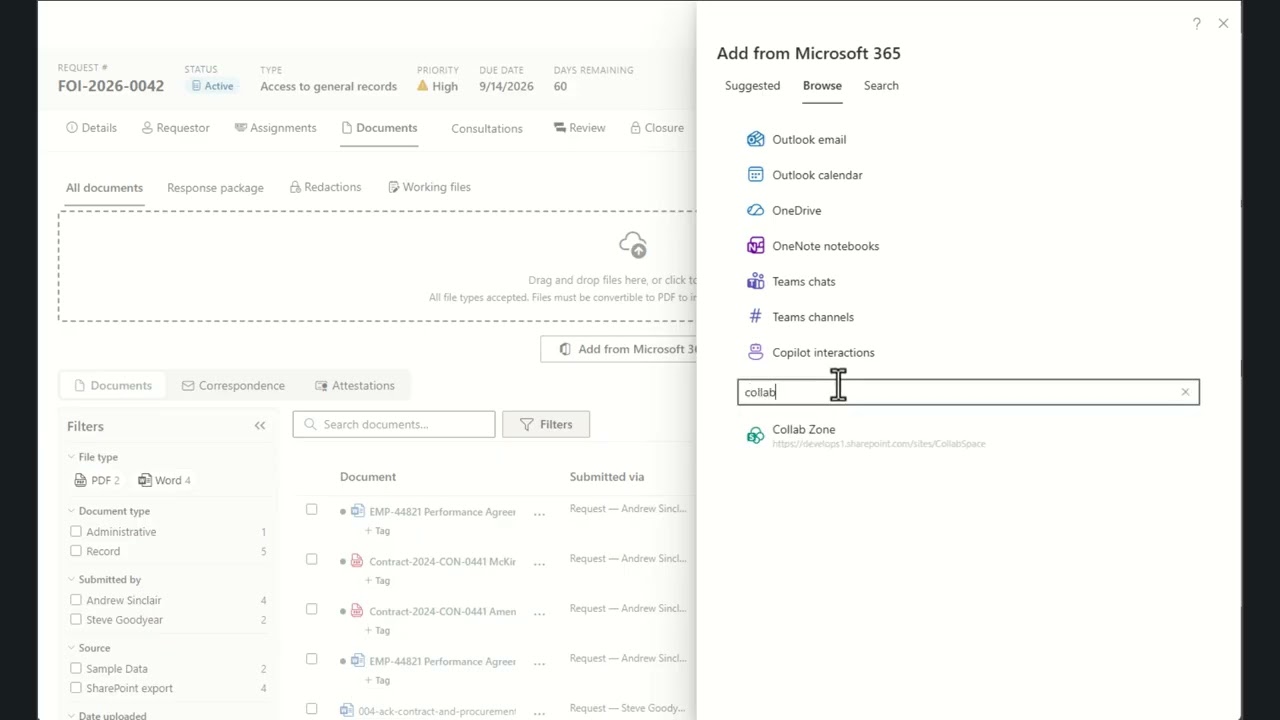The height and width of the screenshot is (720, 1280).
Task: Close the Add from Microsoft 365 panel
Action: (1223, 23)
